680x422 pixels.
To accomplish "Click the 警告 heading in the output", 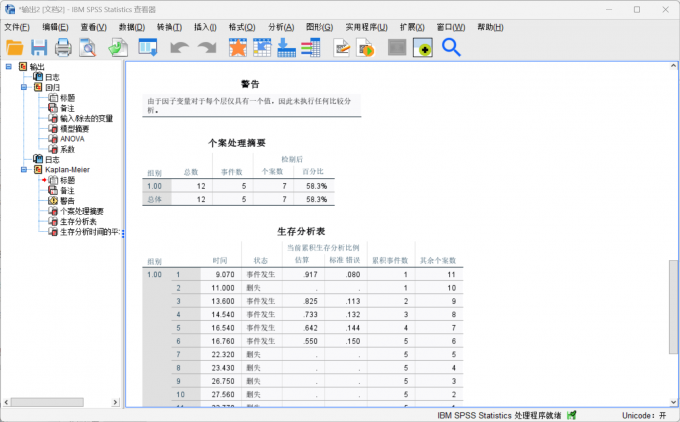I will tap(250, 84).
